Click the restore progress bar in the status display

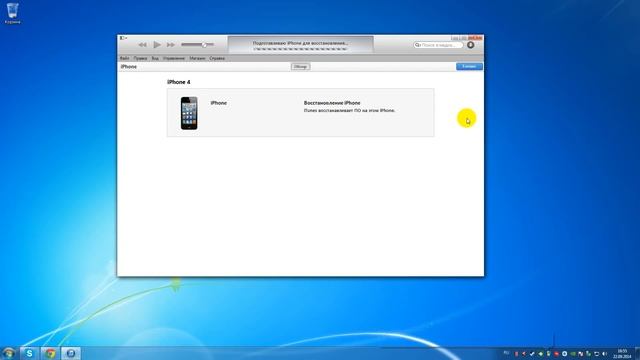click(x=300, y=49)
